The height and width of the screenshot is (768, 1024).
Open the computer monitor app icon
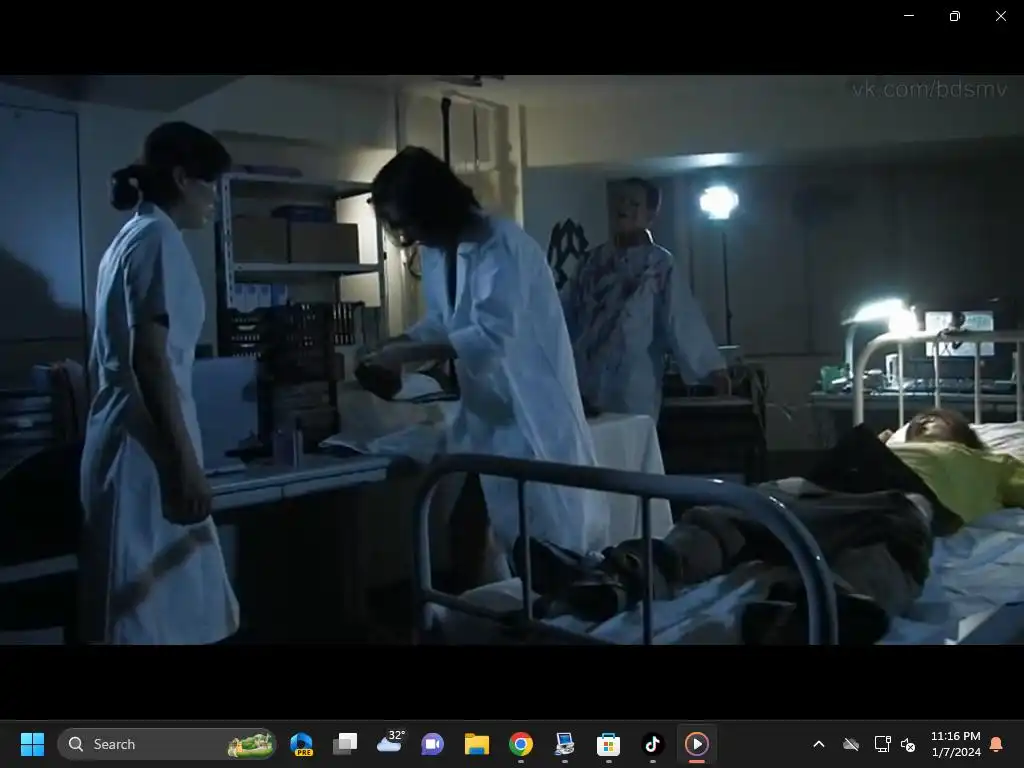pos(564,744)
